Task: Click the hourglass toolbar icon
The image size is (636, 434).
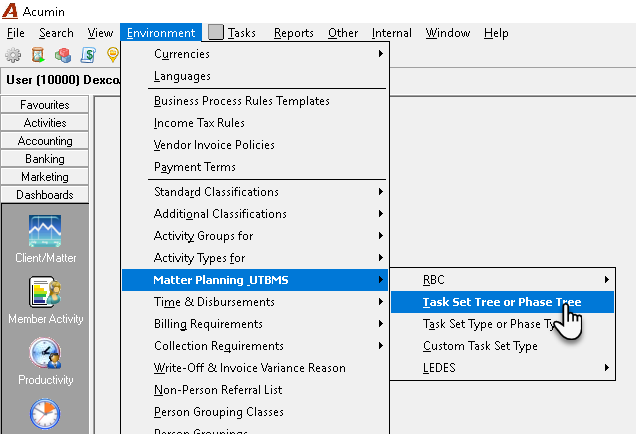Action: 38,55
